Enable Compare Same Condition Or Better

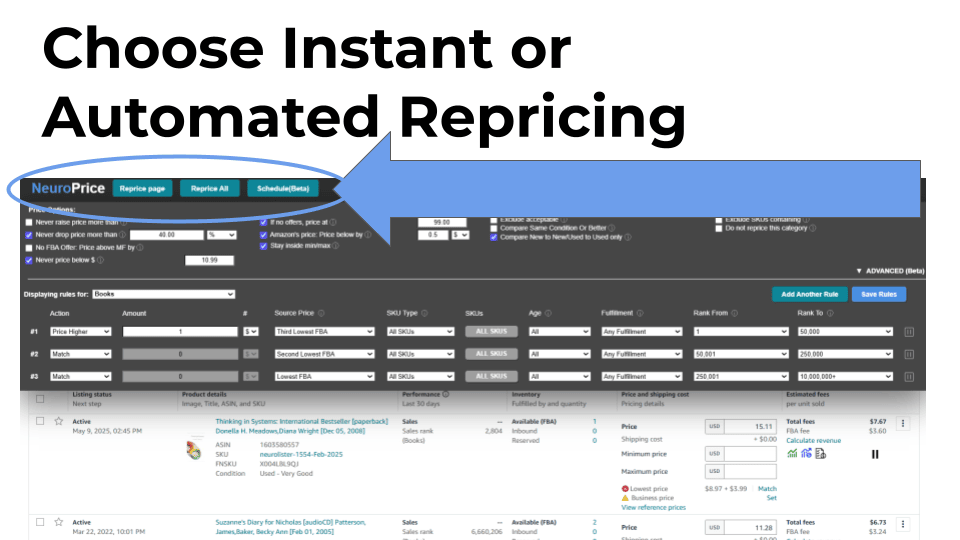coord(493,228)
